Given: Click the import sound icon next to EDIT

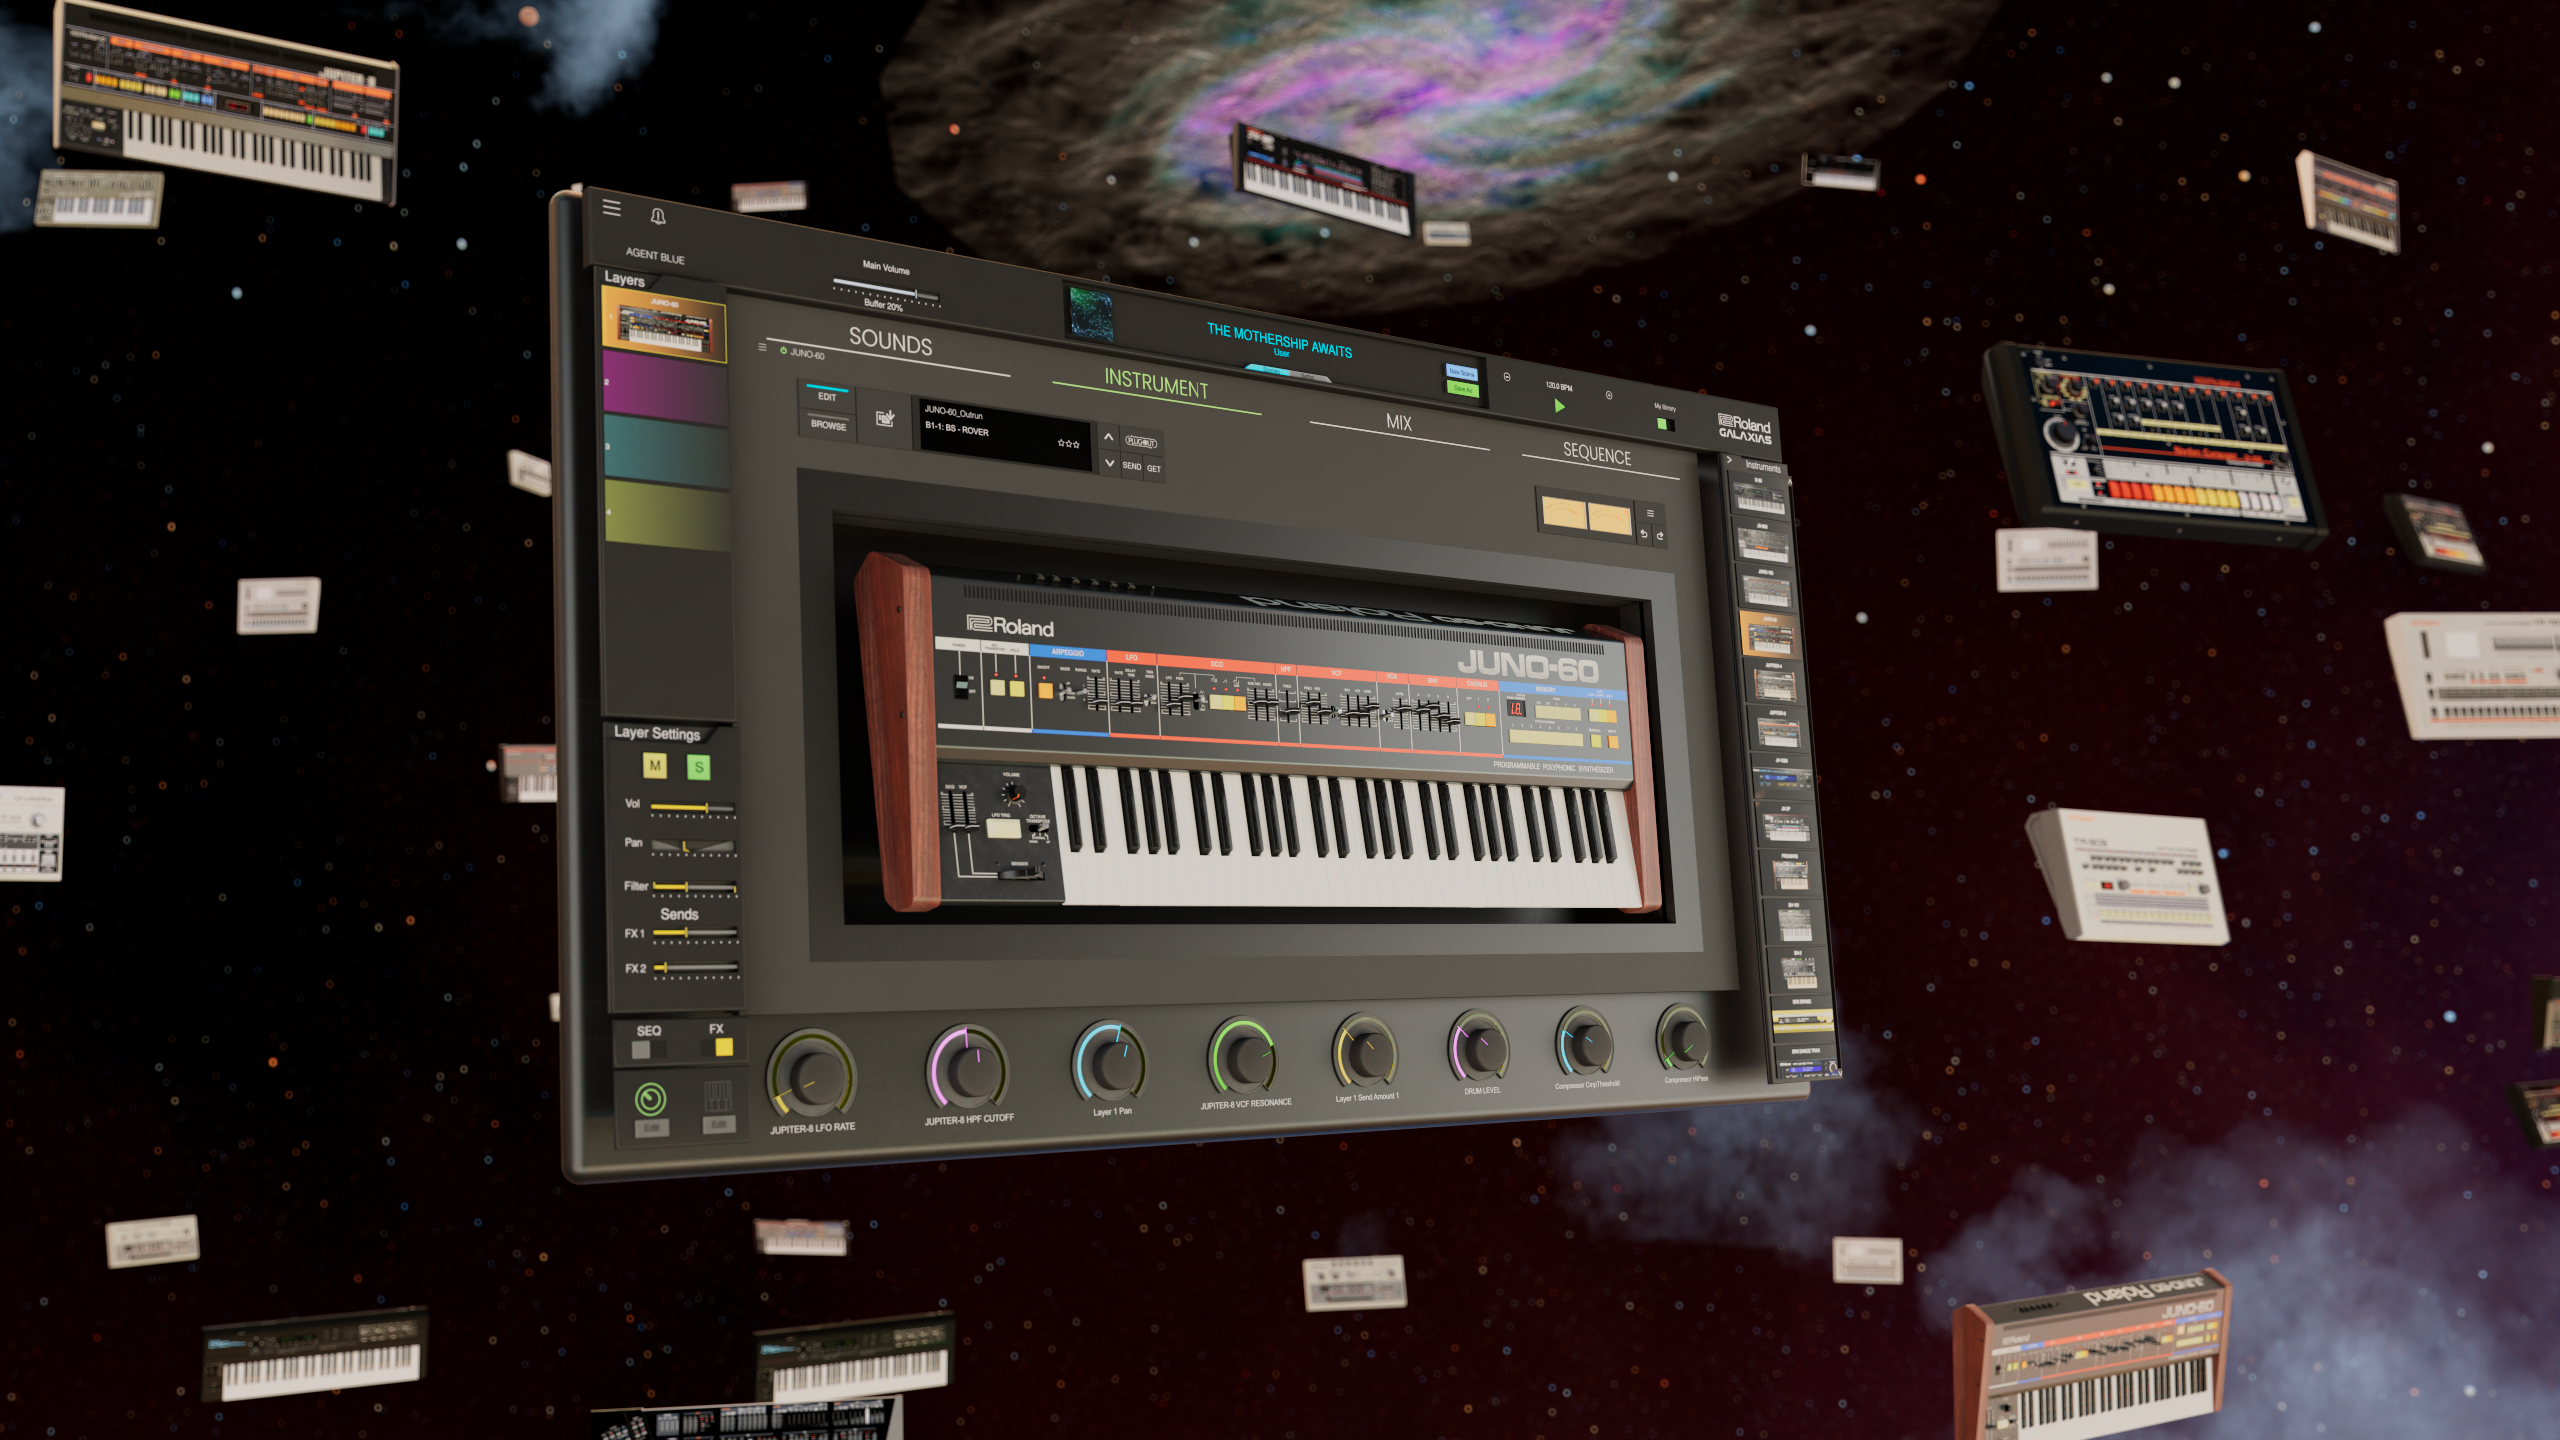Looking at the screenshot, I should click(x=885, y=418).
